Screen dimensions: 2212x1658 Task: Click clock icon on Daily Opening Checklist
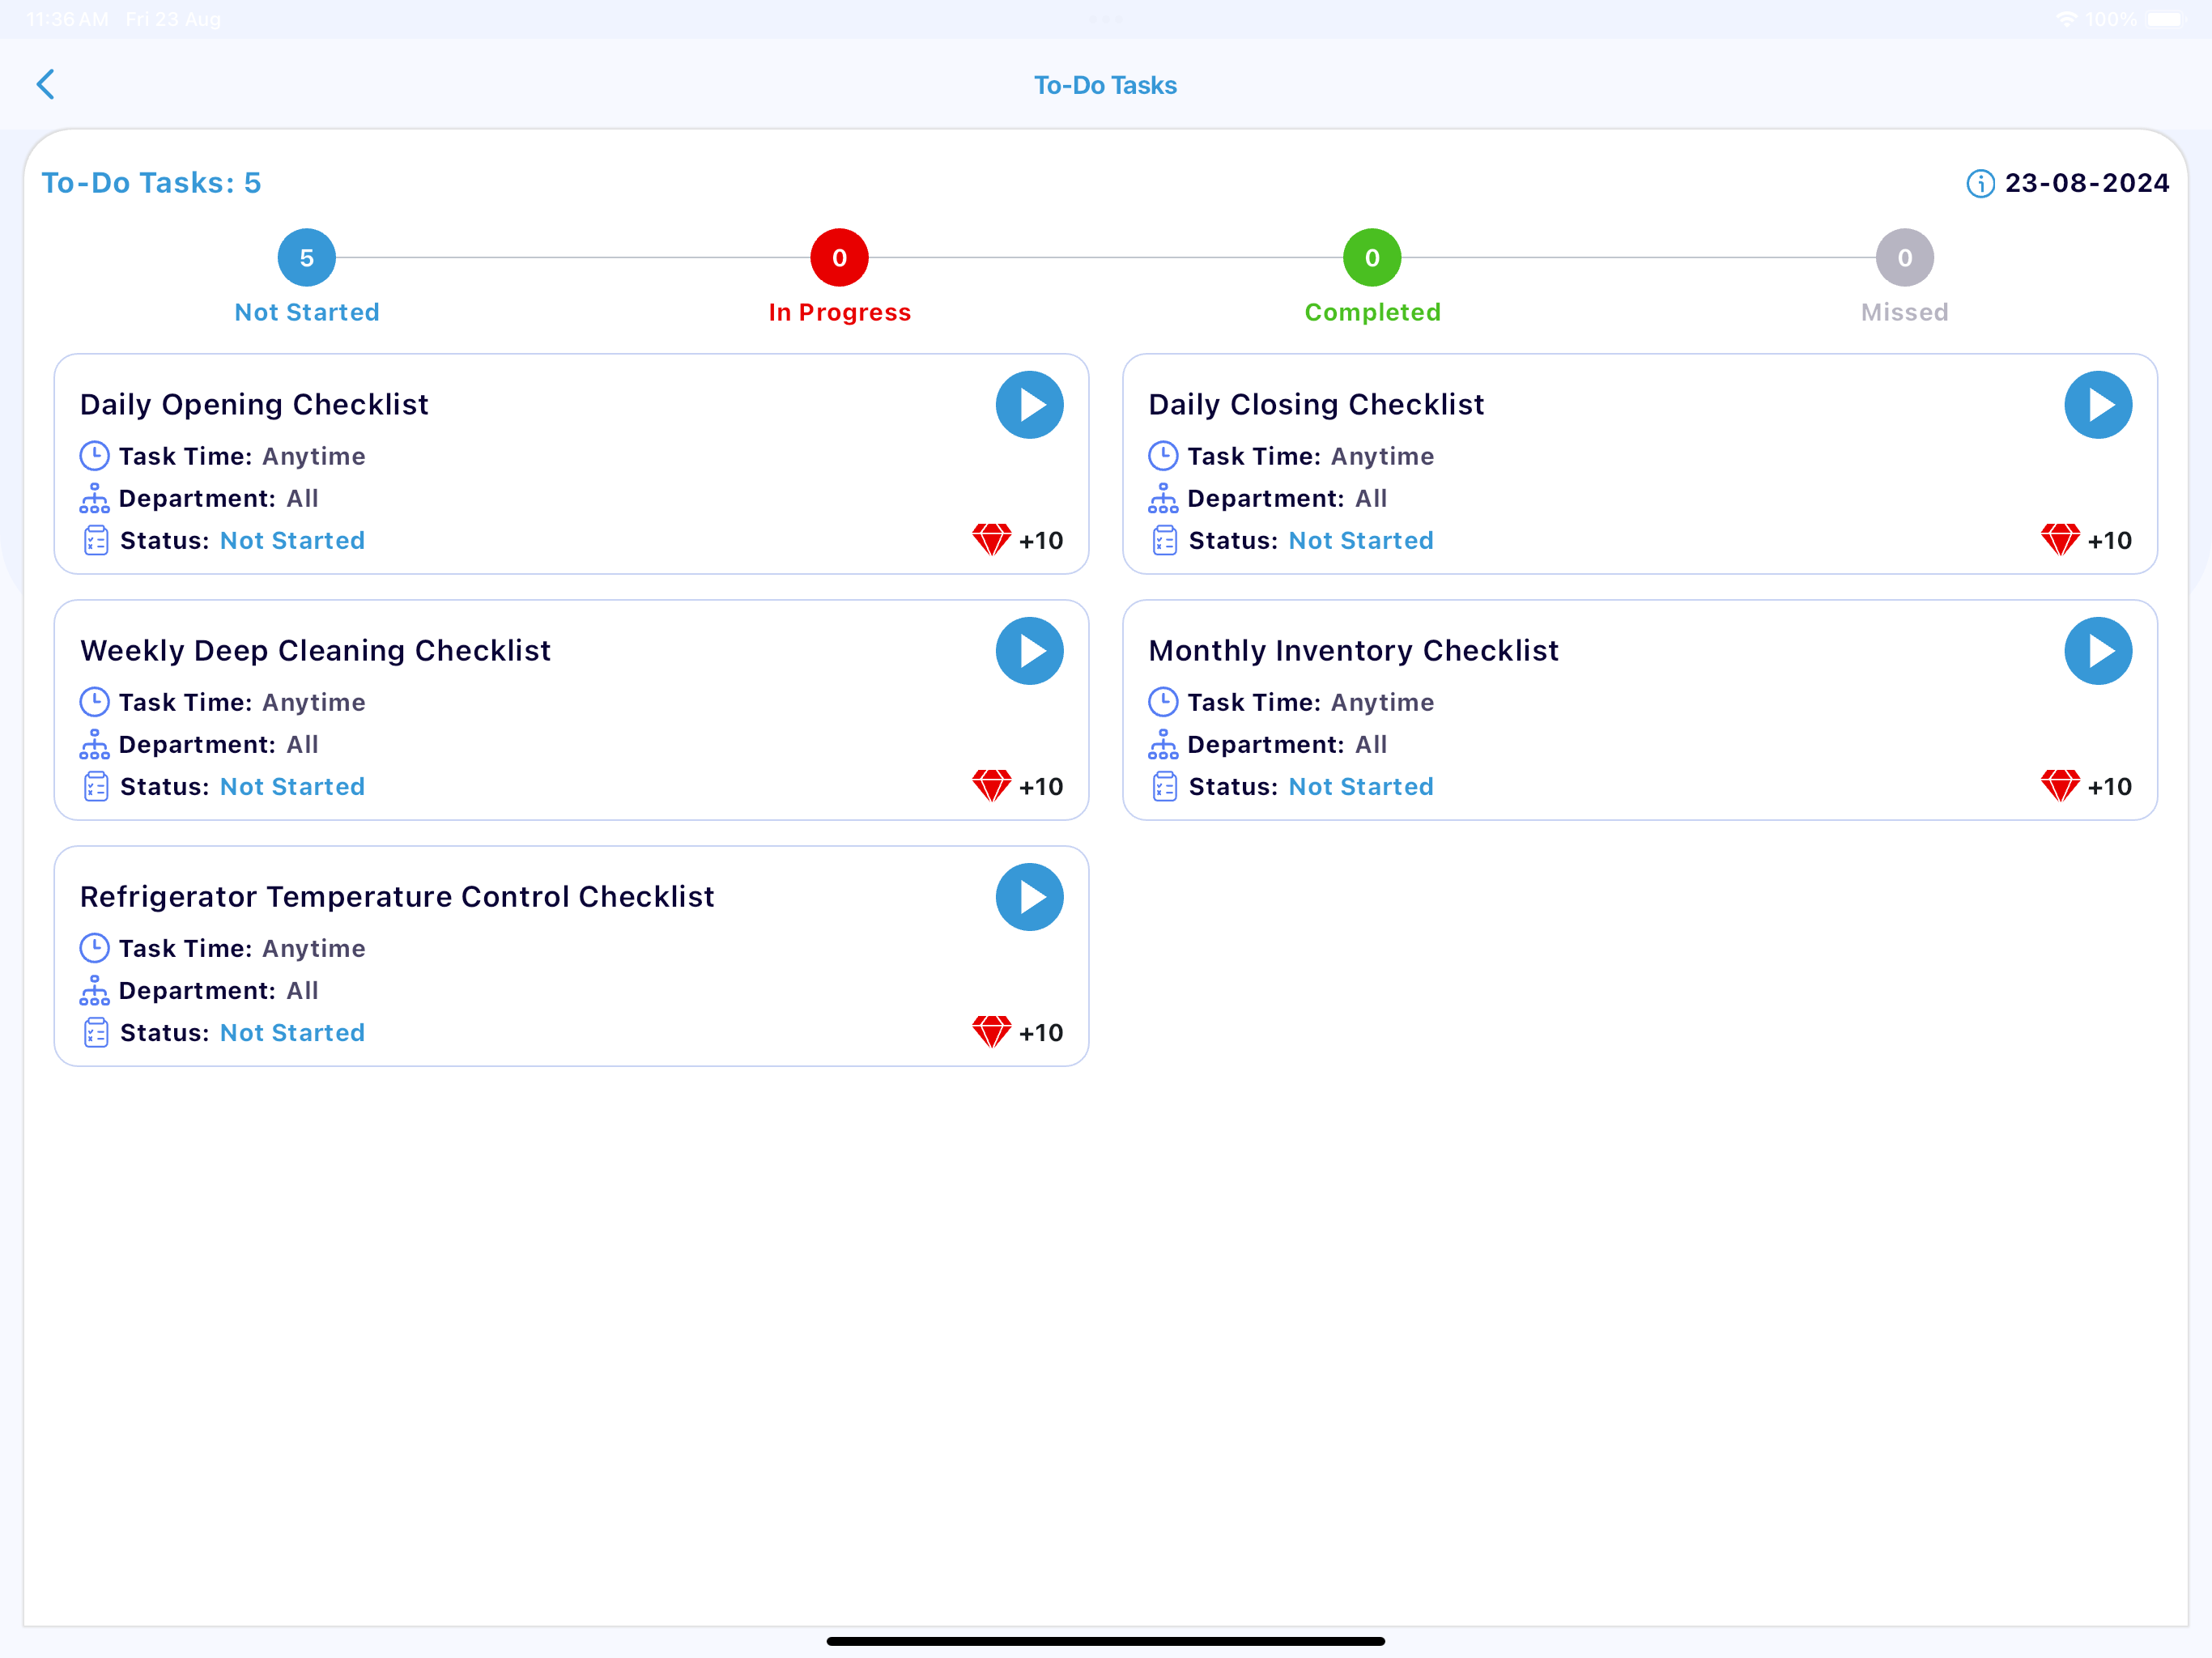tap(94, 456)
